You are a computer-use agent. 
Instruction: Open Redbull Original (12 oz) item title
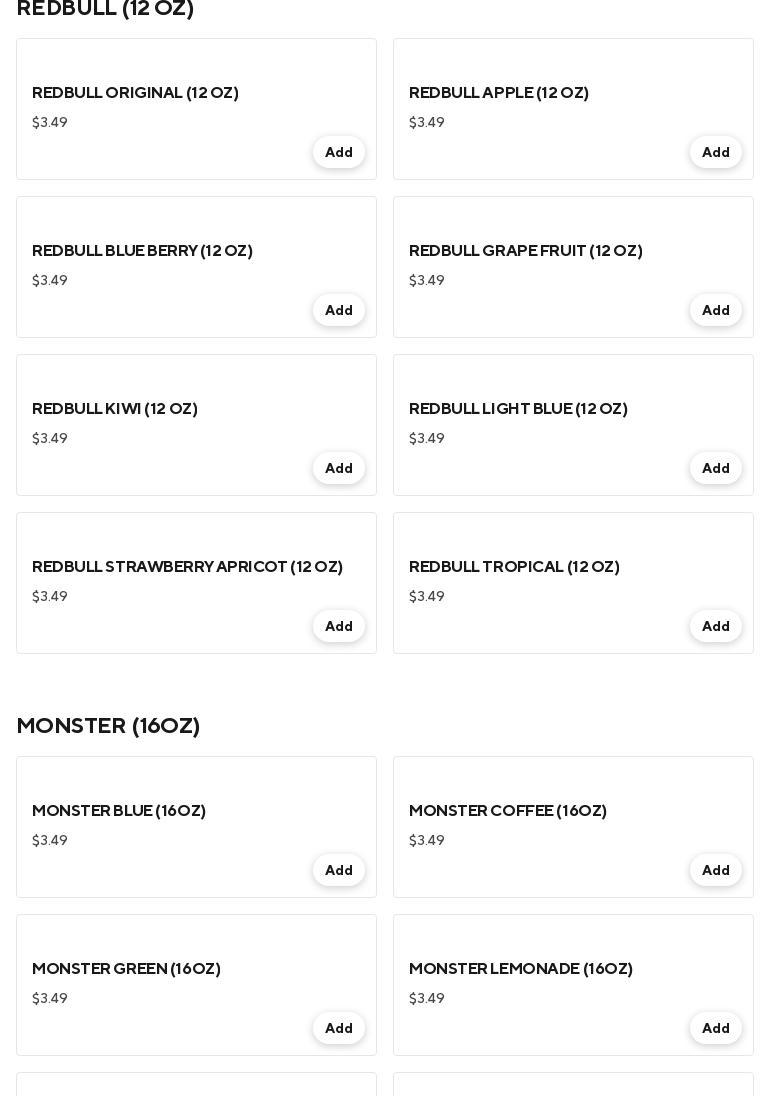(135, 93)
